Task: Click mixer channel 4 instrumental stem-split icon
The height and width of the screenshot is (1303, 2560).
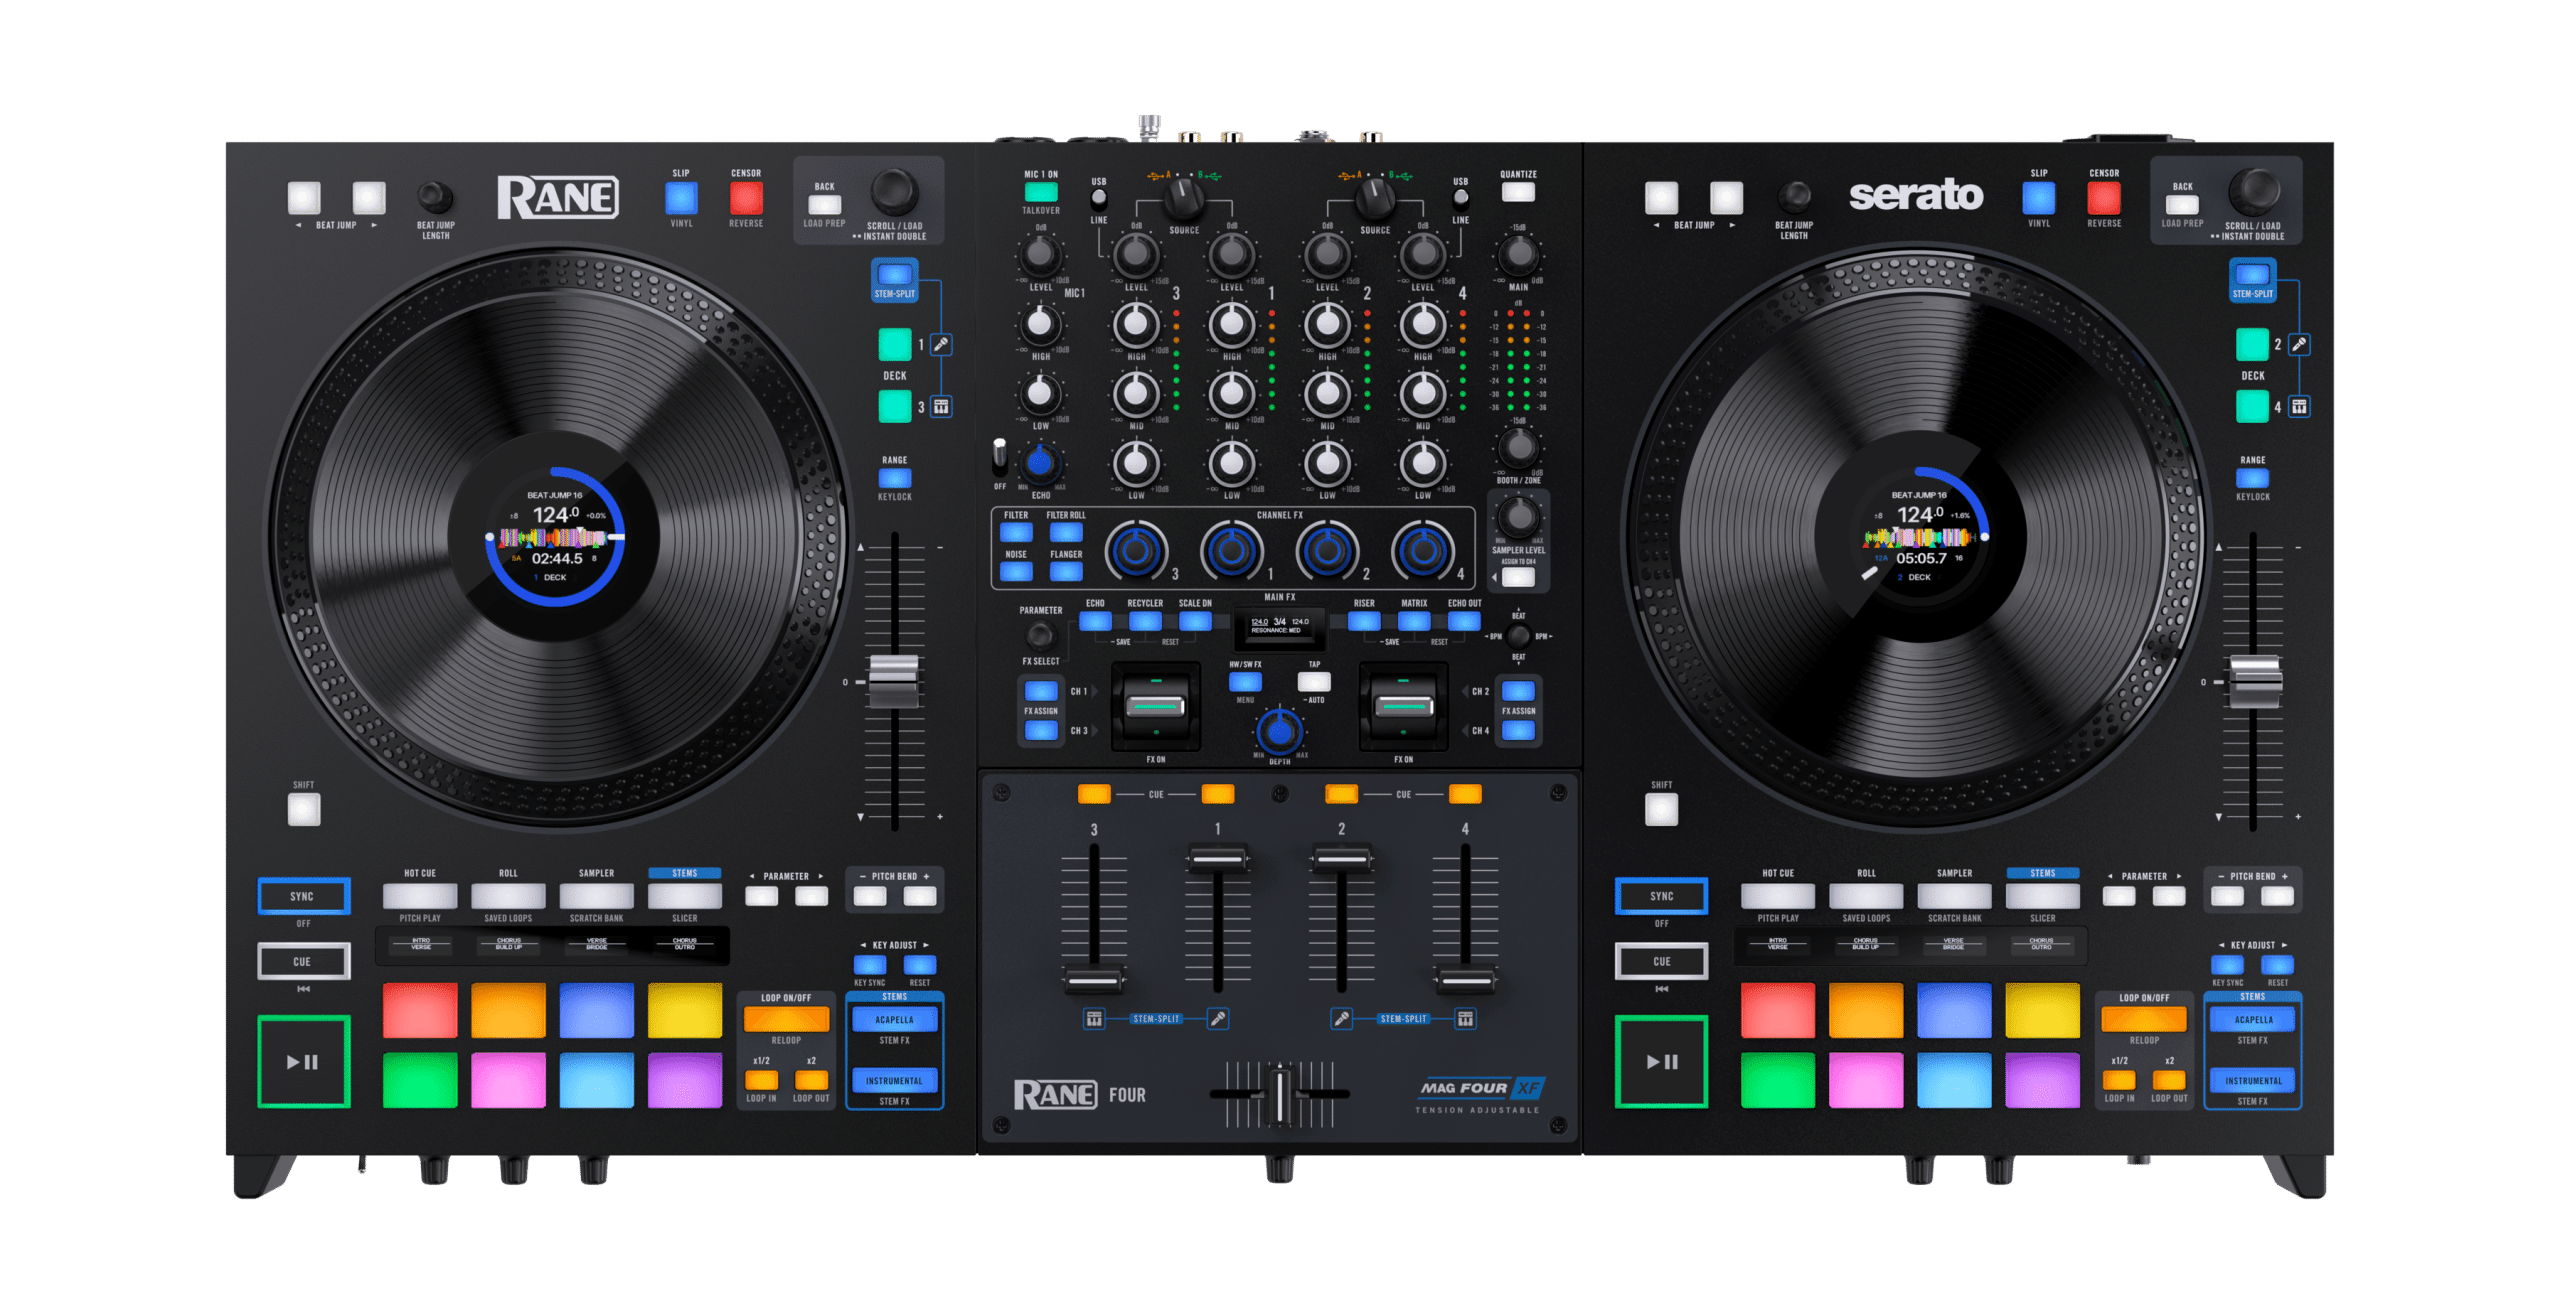Action: click(x=1465, y=1018)
